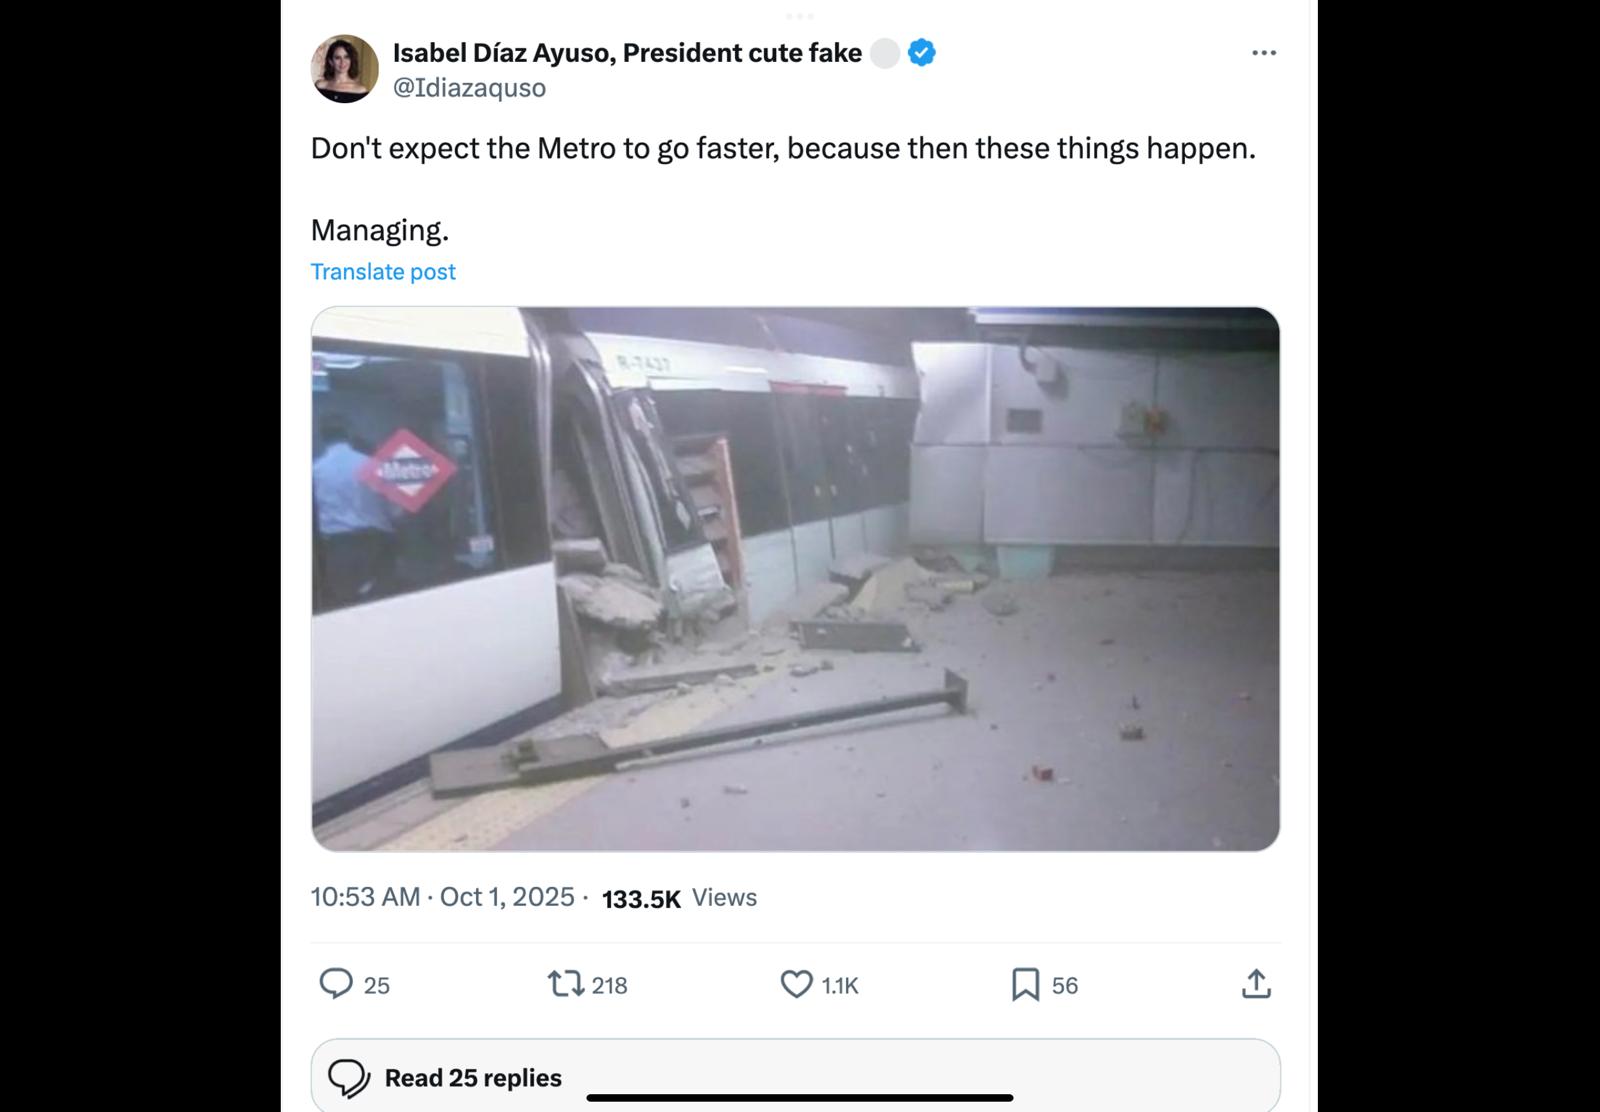
Task: Click the share upload arrow icon
Action: 1256,984
